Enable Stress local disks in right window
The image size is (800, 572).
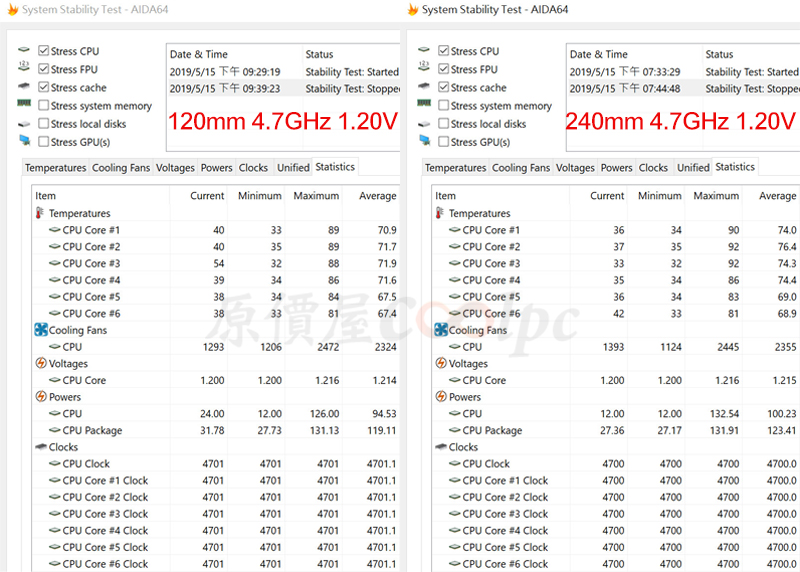click(444, 123)
